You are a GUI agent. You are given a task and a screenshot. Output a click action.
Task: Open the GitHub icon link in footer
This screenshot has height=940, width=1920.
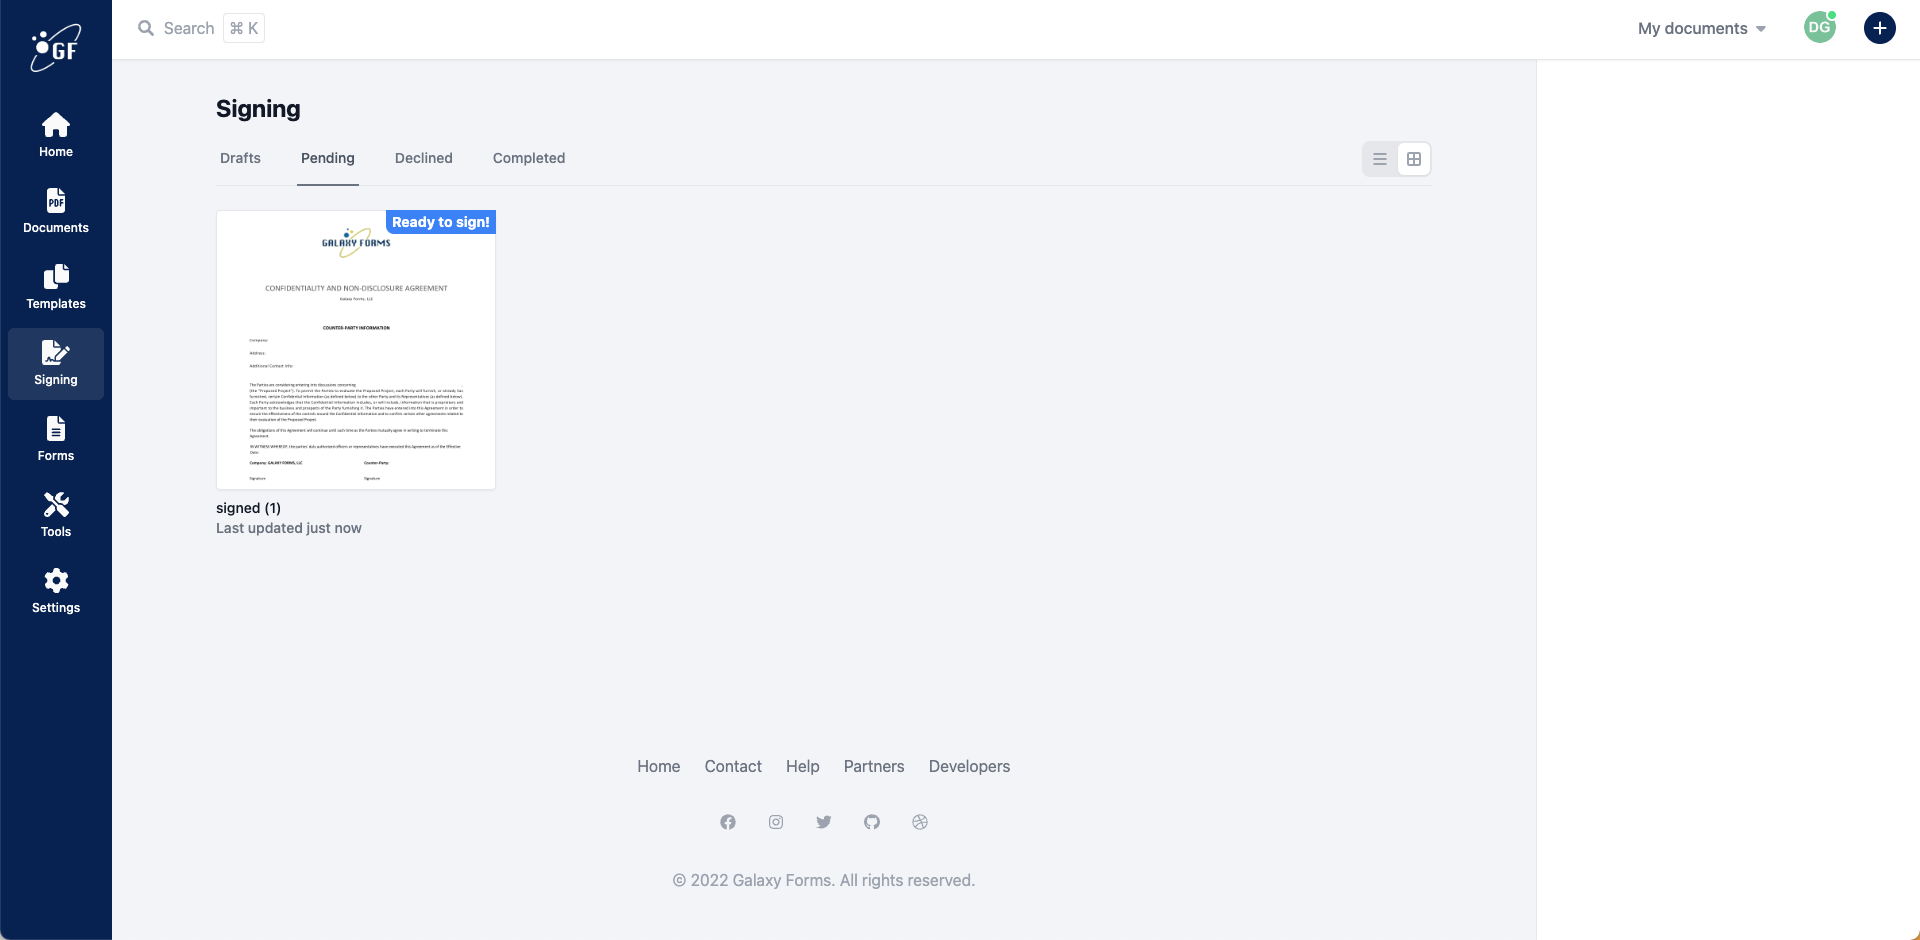coord(872,822)
